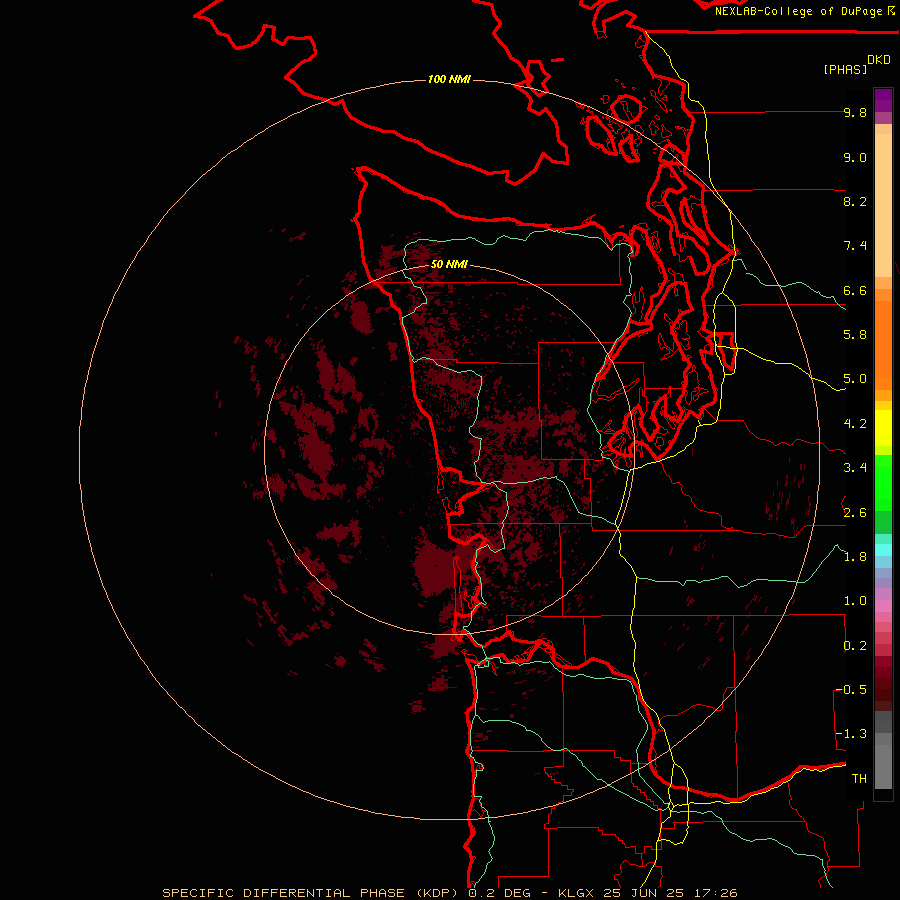
Task: Click the -0.5 legend value
Action: pyautogui.click(x=851, y=689)
